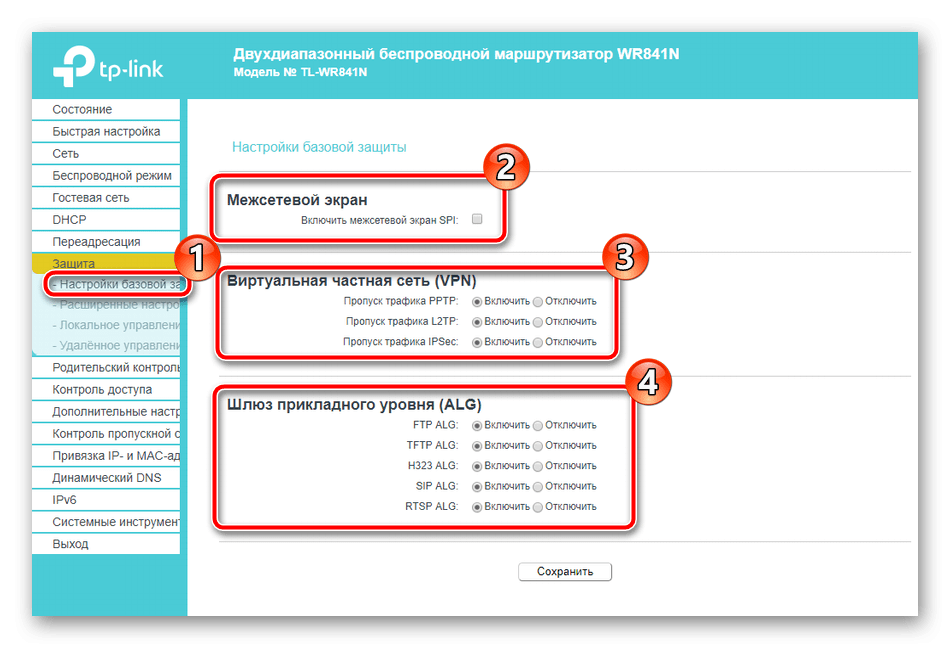The image size is (950, 648).
Task: Enable the SPI firewall checkbox
Action: 477,219
